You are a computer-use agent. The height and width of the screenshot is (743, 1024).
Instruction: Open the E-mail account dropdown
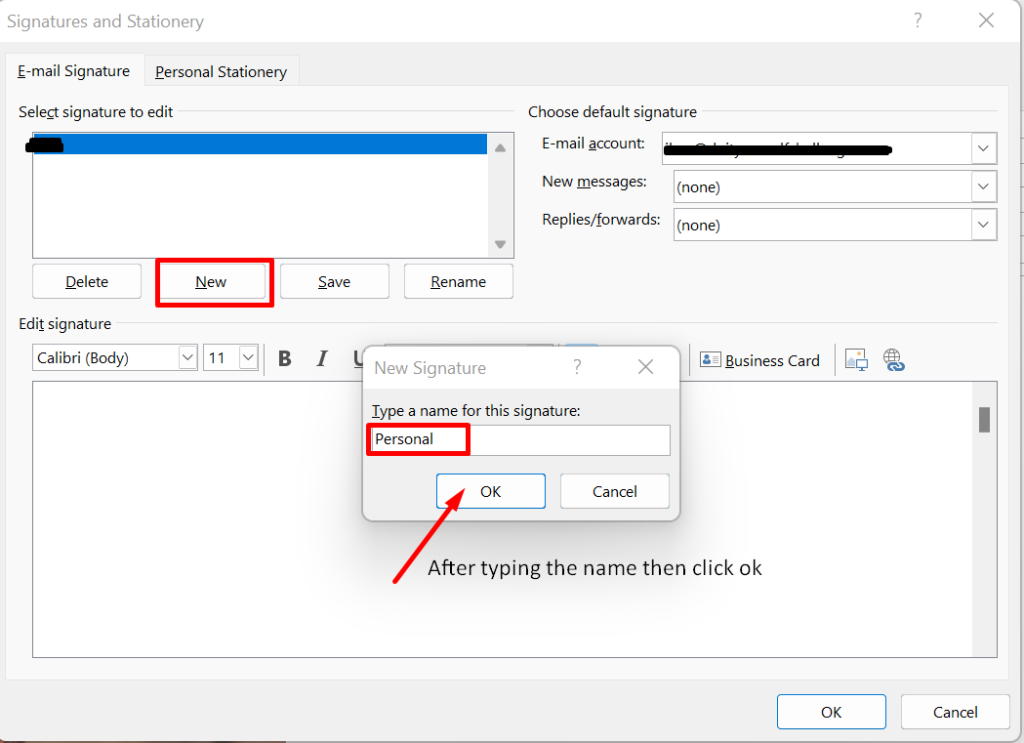click(x=984, y=149)
